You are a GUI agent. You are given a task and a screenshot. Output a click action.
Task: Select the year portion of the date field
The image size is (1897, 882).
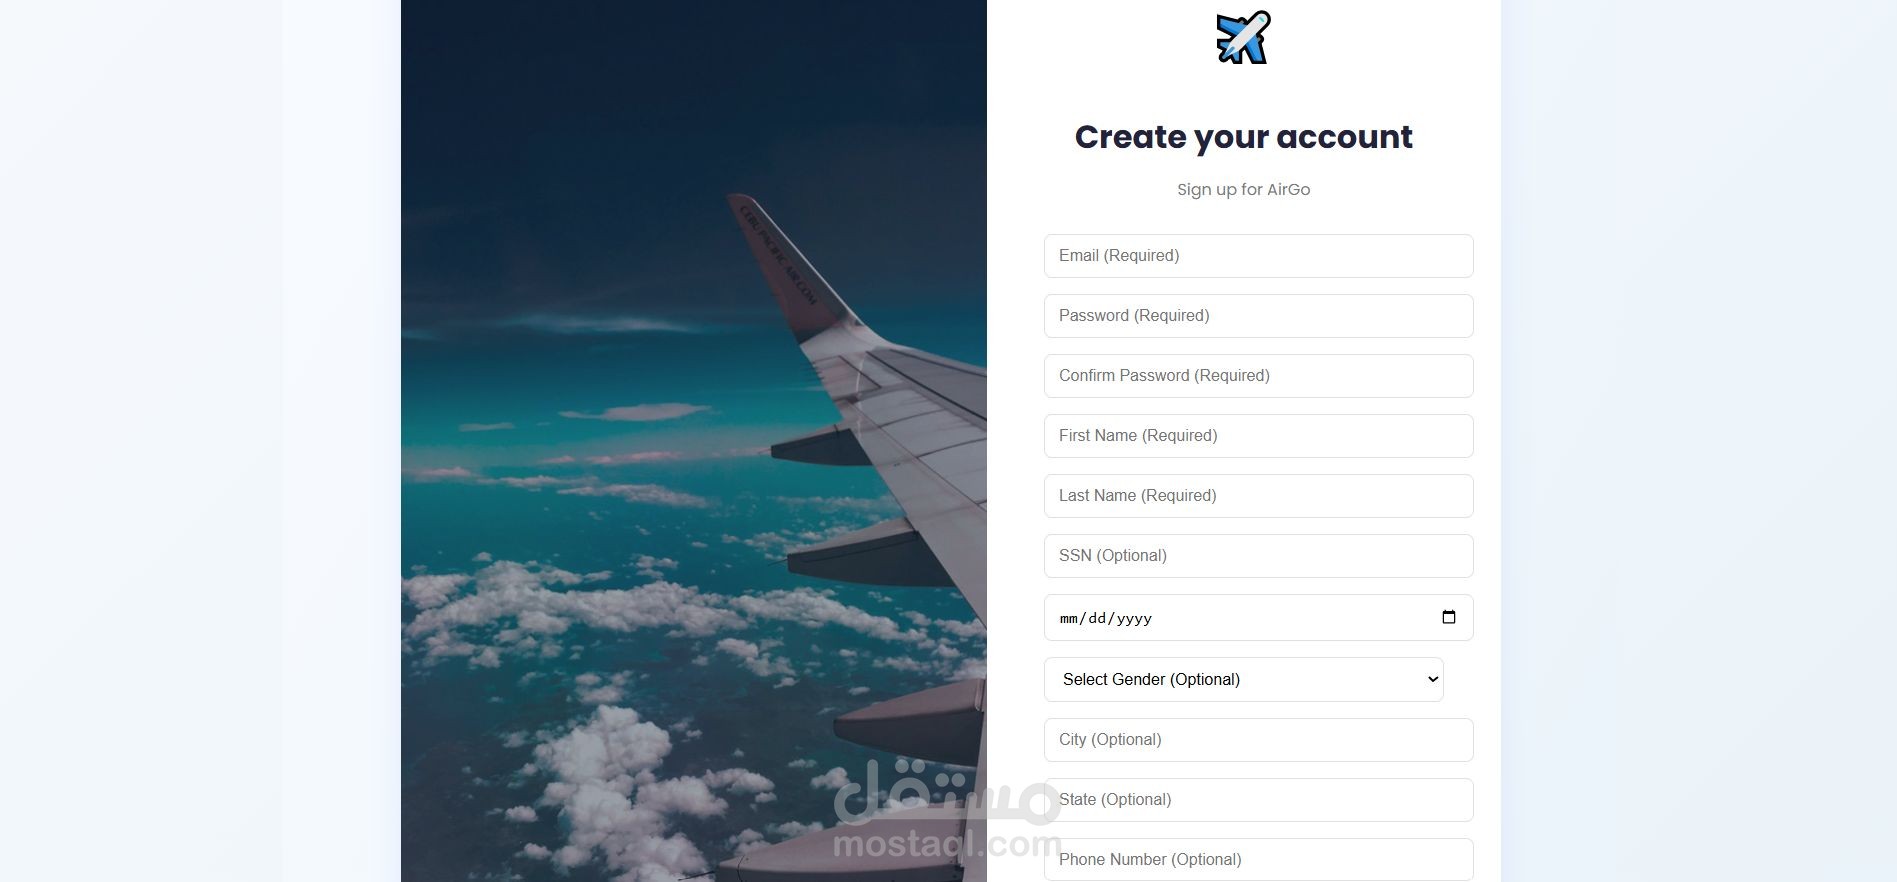(x=1134, y=619)
